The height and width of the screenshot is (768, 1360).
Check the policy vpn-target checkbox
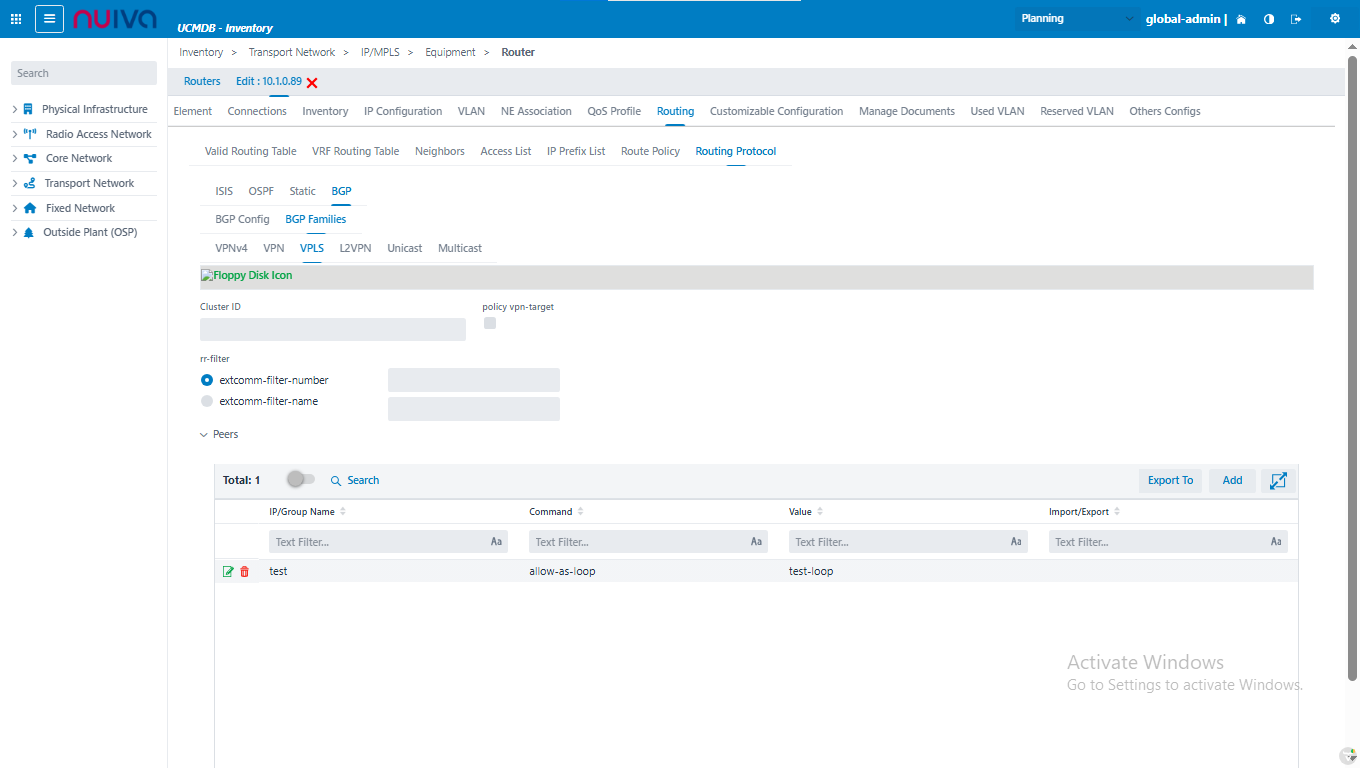click(490, 323)
